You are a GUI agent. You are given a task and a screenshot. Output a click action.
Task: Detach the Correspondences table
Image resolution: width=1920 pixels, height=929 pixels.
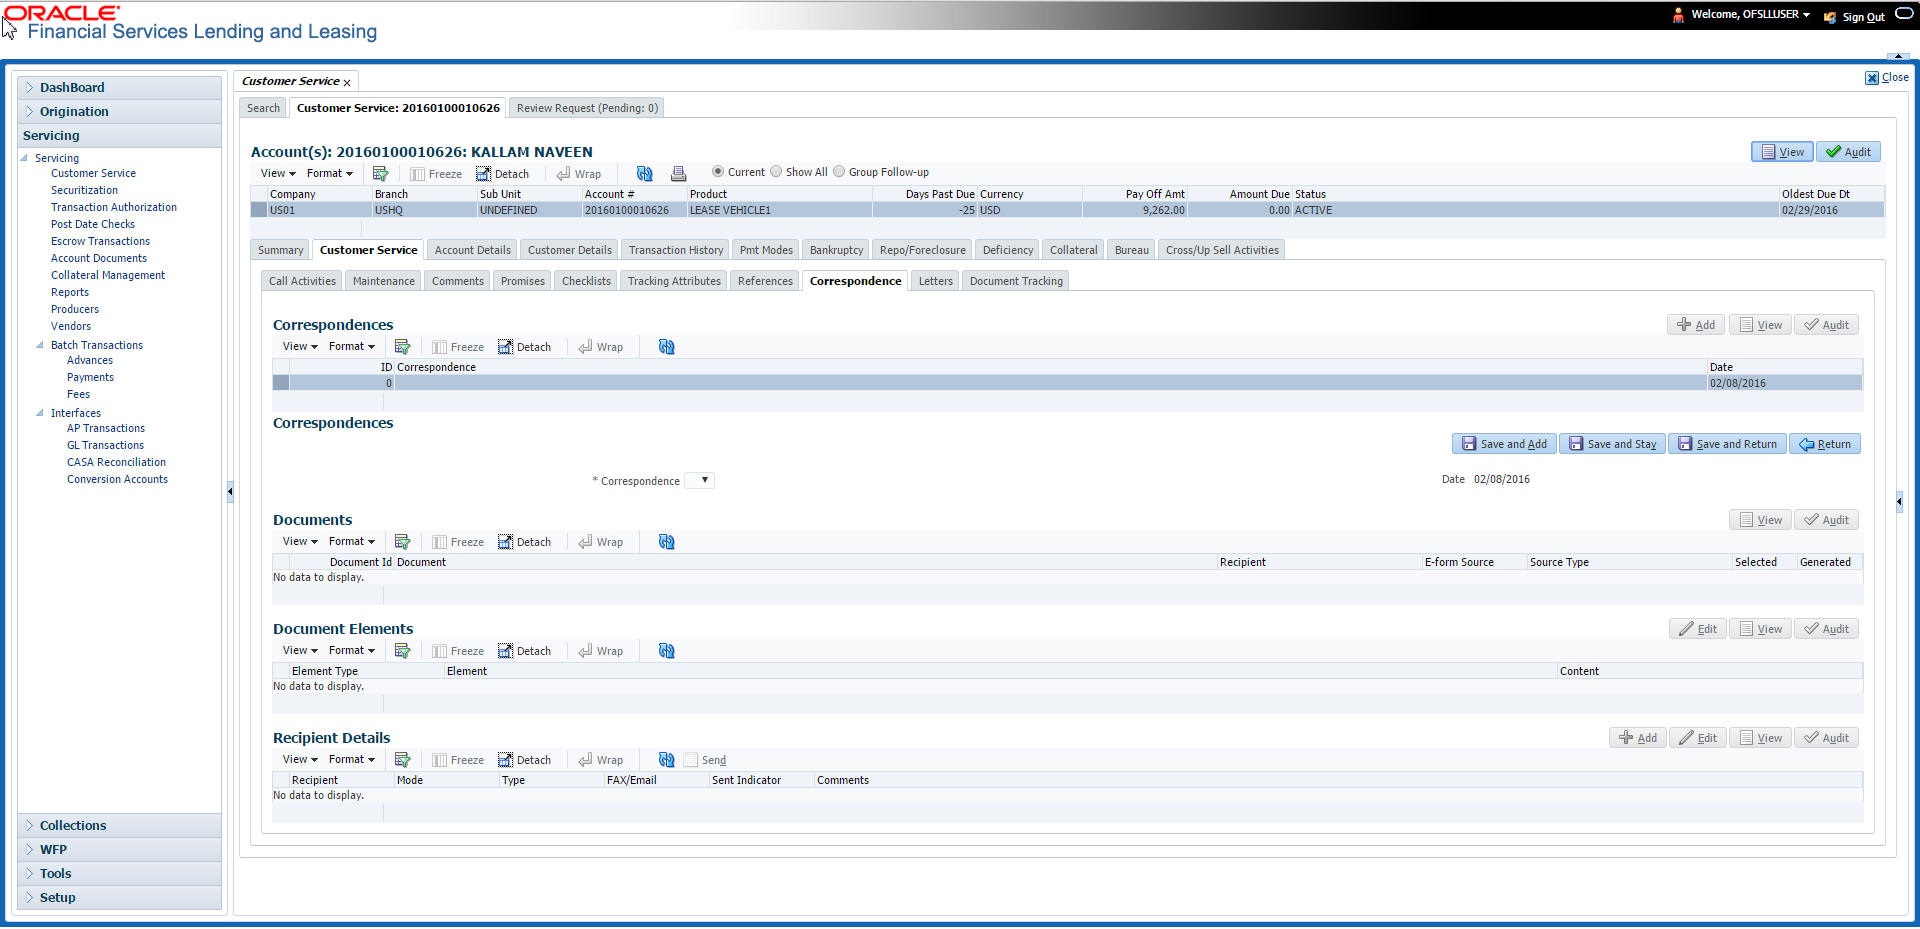coord(524,346)
